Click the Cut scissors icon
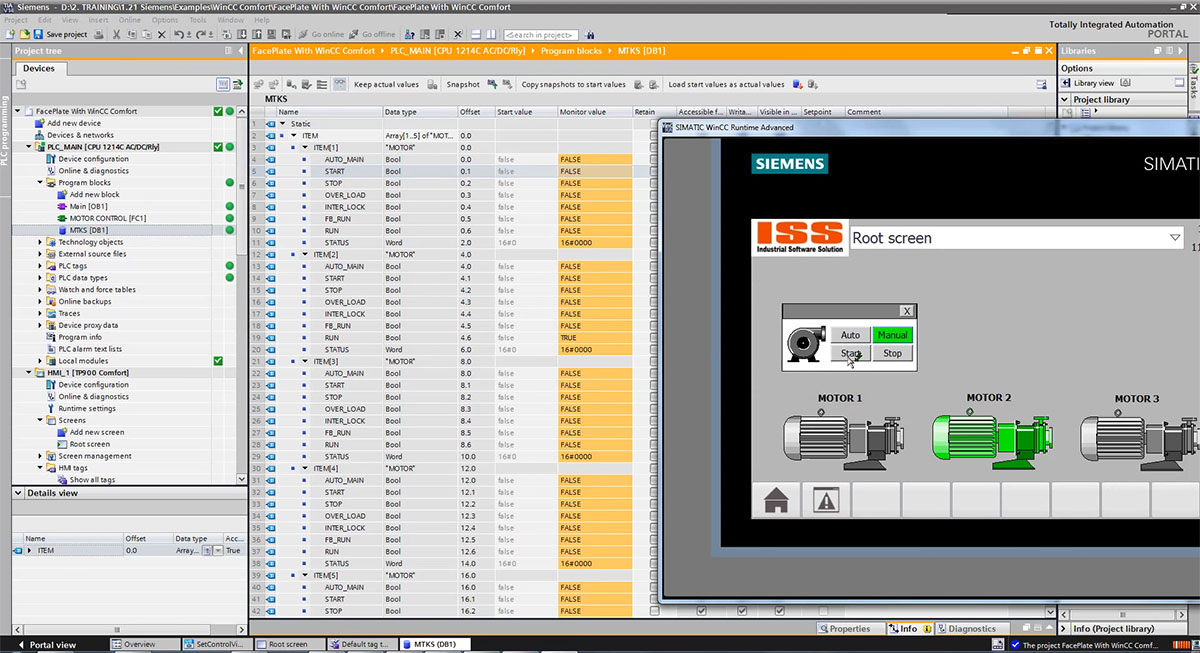Screen dimensions: 1200x653 click(117, 34)
